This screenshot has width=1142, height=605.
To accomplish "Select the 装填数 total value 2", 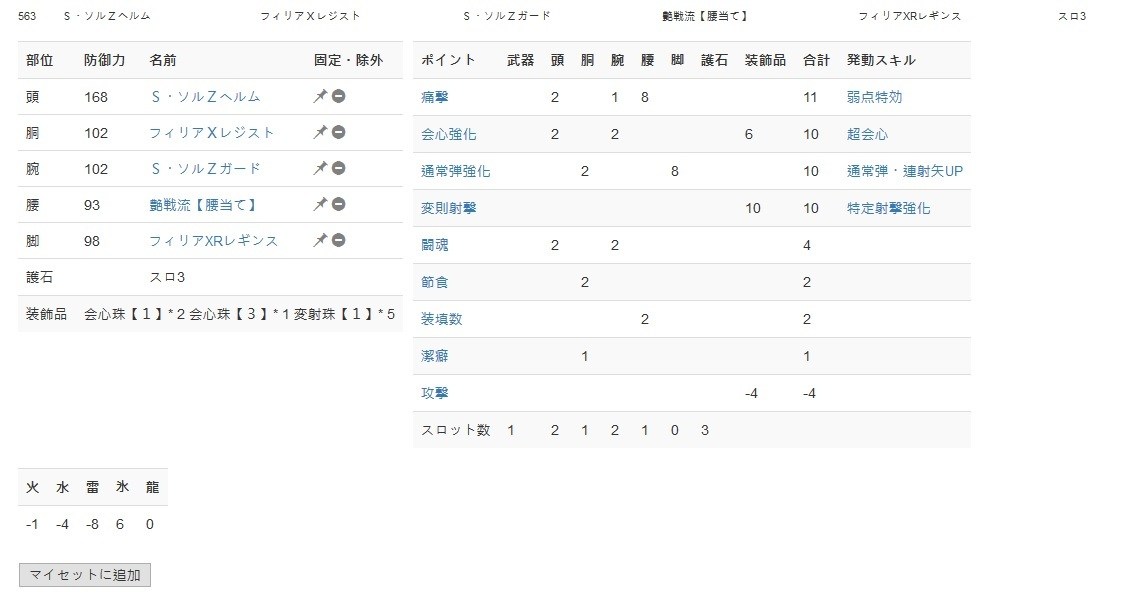I will pyautogui.click(x=807, y=319).
